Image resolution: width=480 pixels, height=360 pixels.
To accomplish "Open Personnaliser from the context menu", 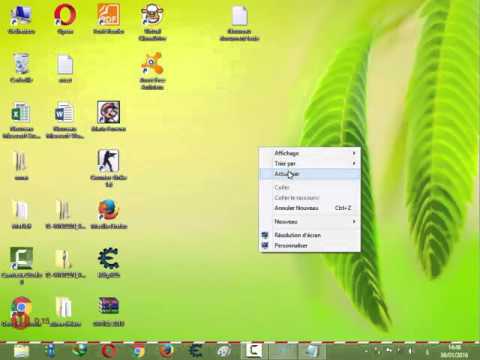I will click(310, 245).
